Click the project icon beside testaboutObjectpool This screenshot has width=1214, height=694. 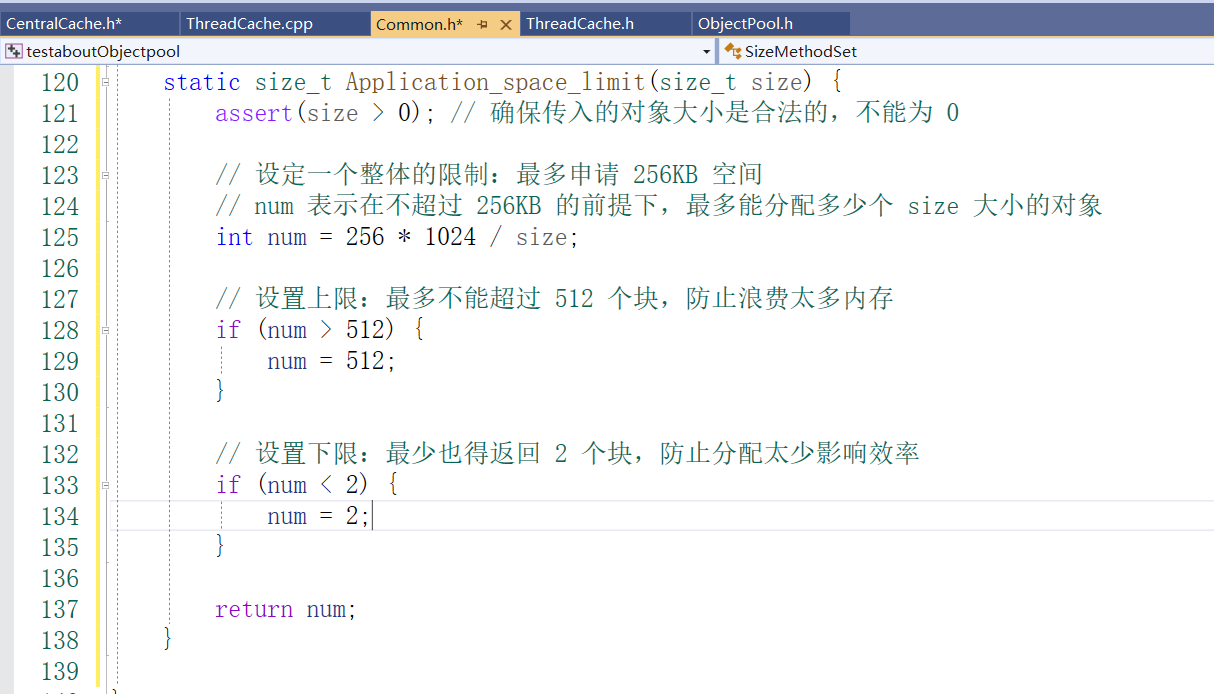coord(14,51)
